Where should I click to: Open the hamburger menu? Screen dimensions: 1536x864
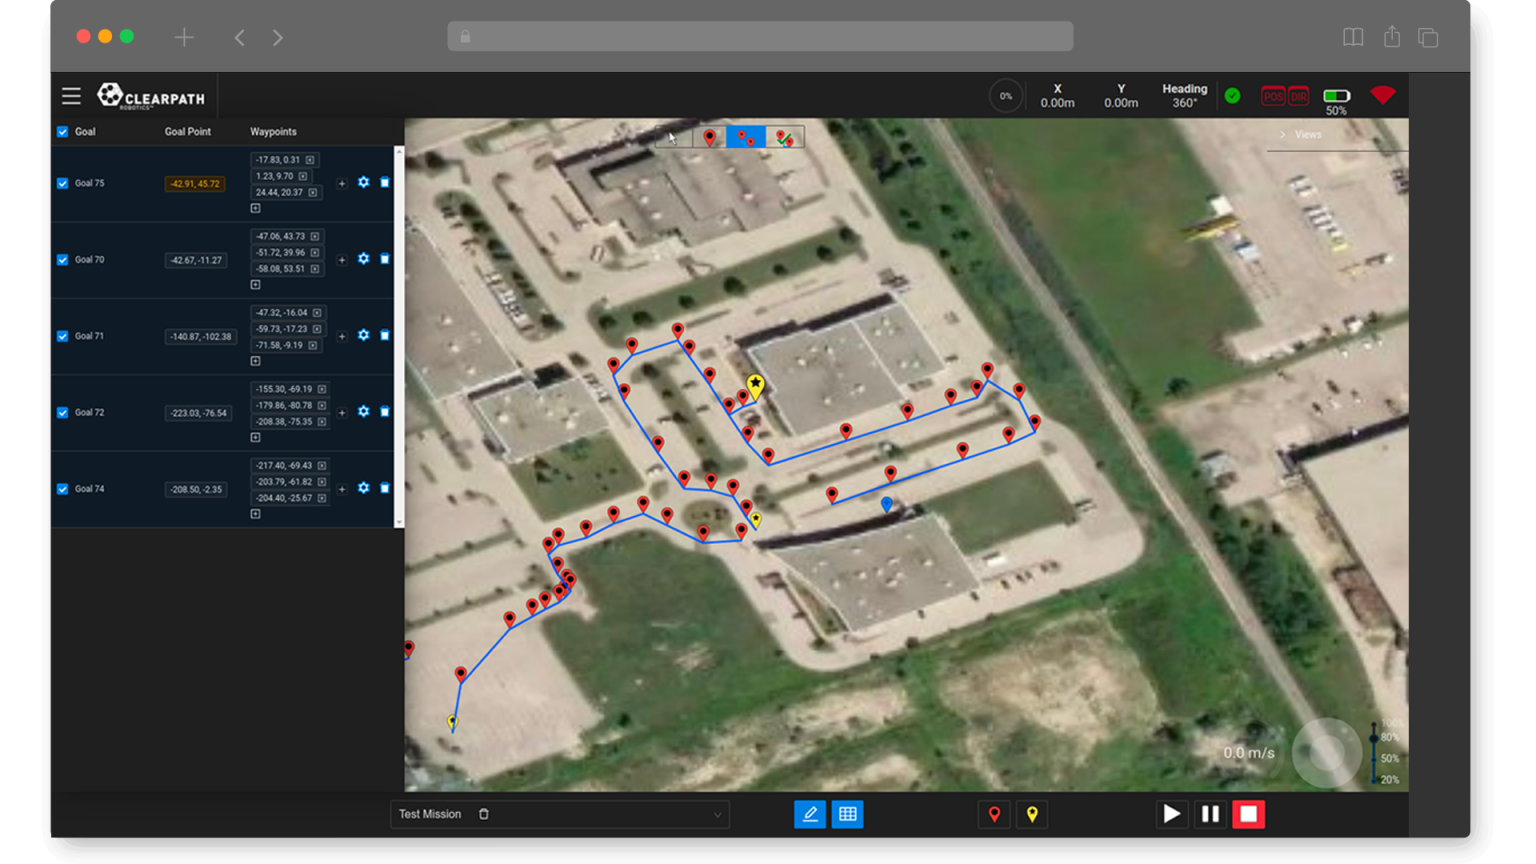tap(71, 96)
